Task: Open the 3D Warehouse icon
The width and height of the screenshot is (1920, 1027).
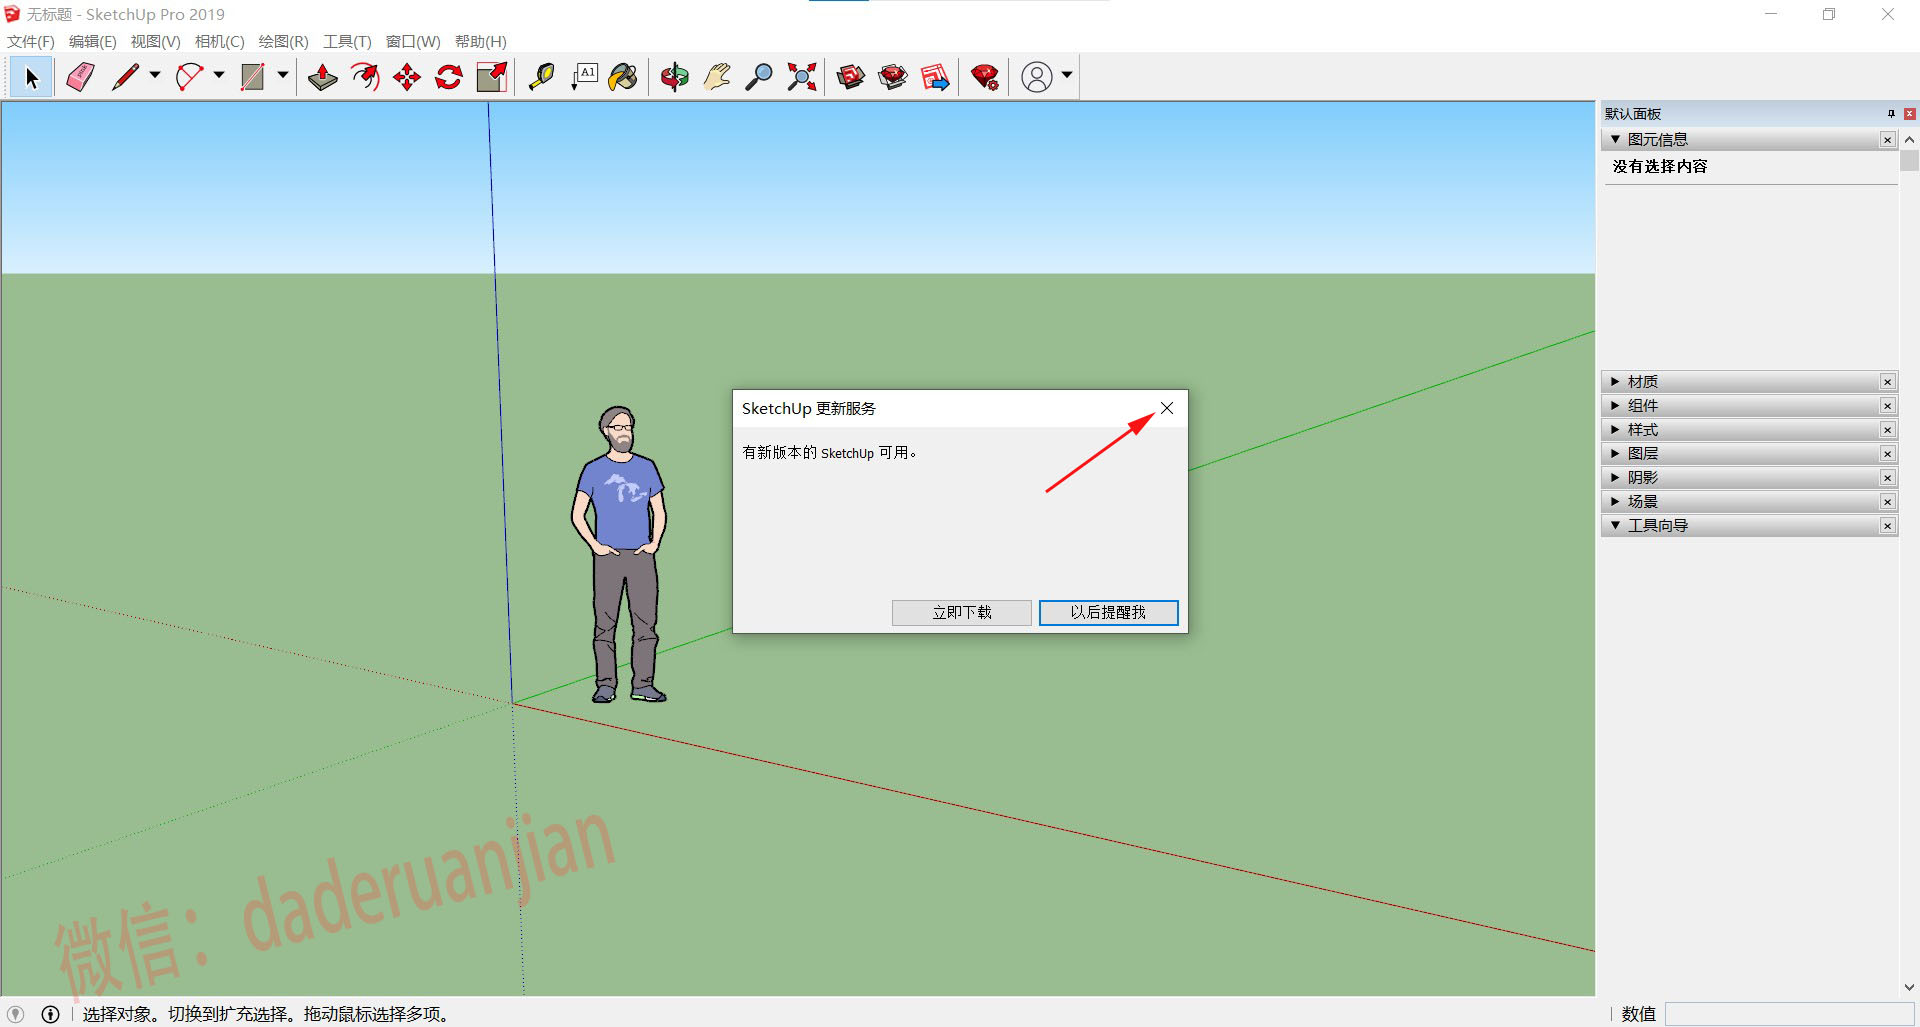Action: point(851,77)
